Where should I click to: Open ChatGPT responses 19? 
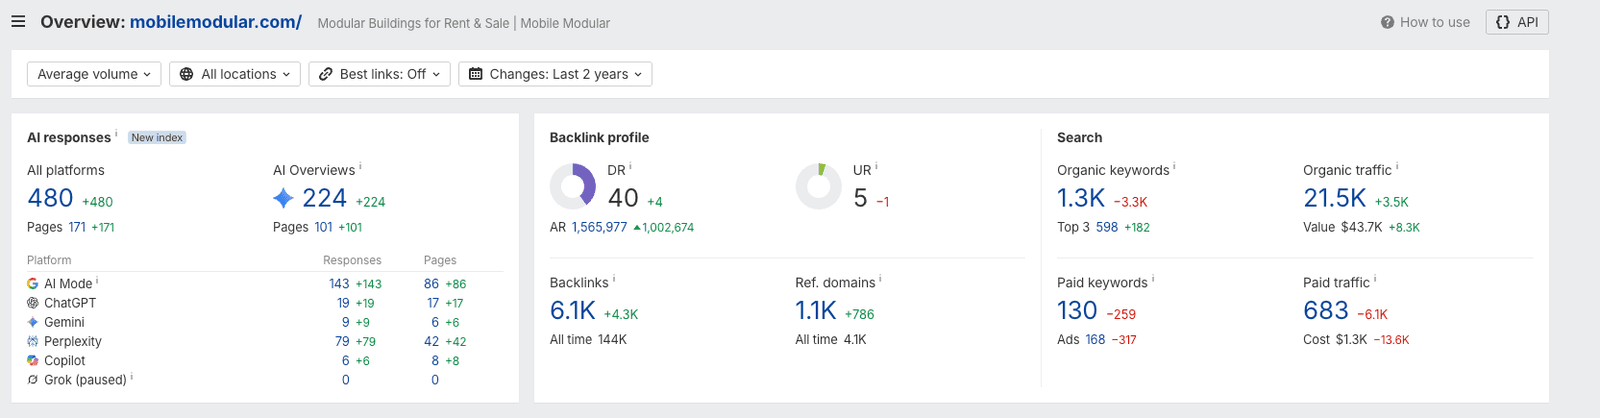(343, 303)
